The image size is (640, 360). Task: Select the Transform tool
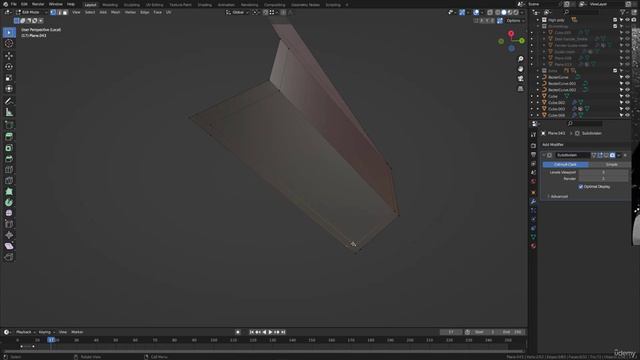click(x=9, y=89)
